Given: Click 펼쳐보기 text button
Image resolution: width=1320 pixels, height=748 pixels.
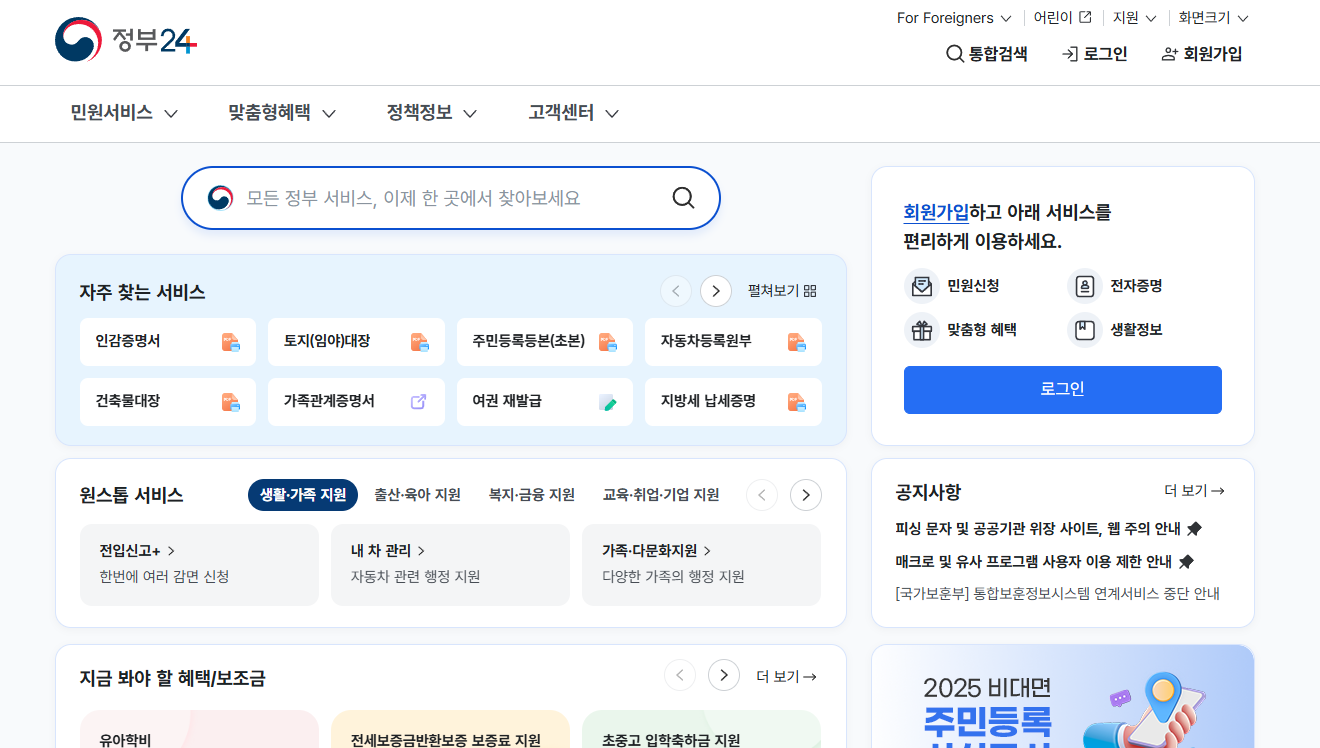Looking at the screenshot, I should [x=773, y=291].
